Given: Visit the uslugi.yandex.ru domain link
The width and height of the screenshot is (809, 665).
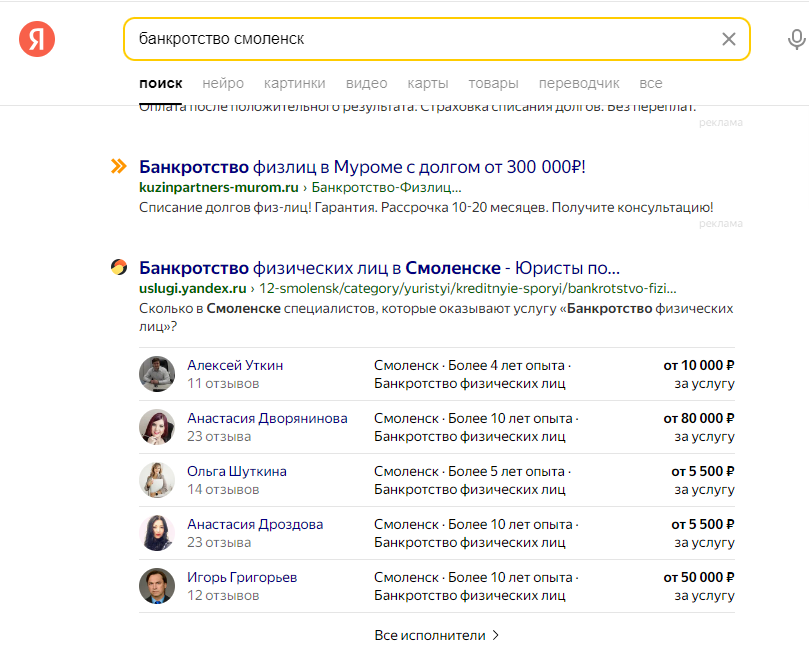Looking at the screenshot, I should click(x=192, y=288).
